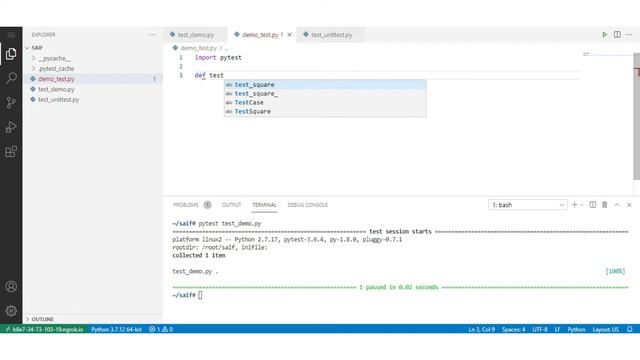Open Explorer more actions ellipsis
Image resolution: width=640 pixels, height=360 pixels.
[x=152, y=35]
